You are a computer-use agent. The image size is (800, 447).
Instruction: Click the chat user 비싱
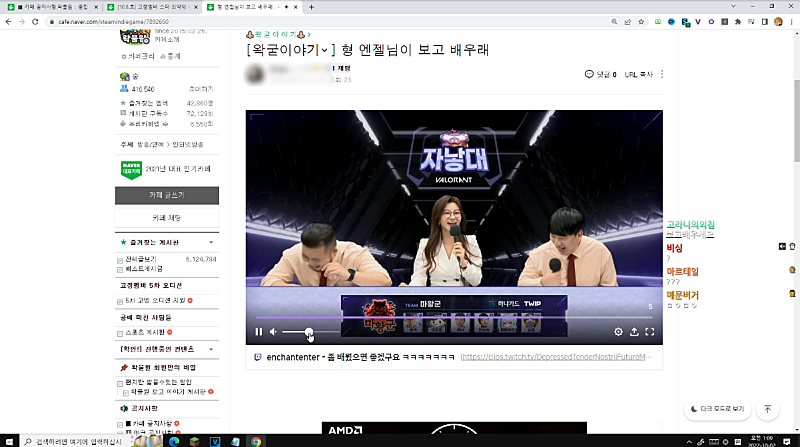[674, 248]
